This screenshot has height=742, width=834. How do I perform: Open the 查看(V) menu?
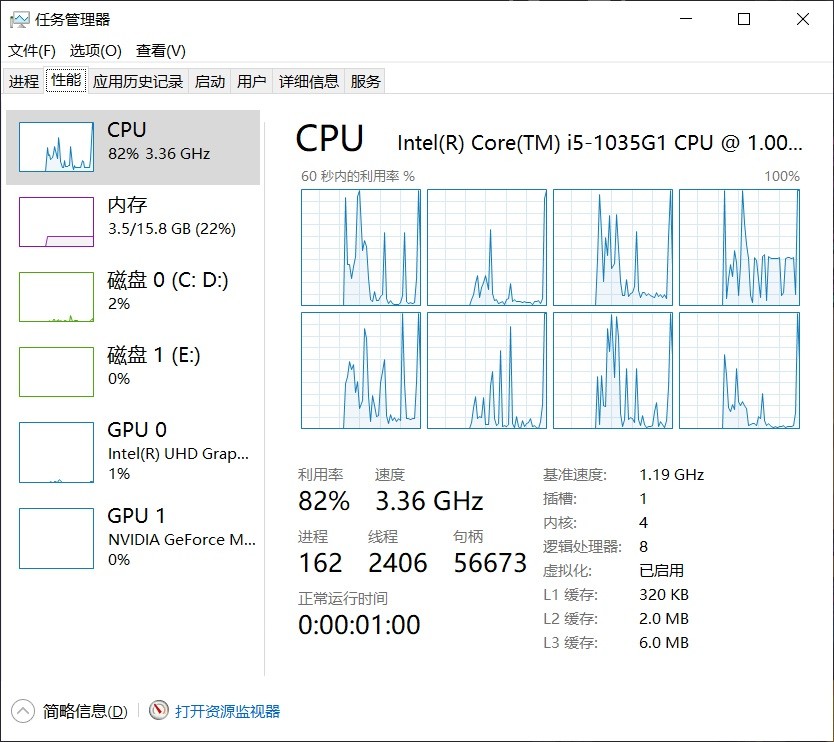[x=161, y=51]
